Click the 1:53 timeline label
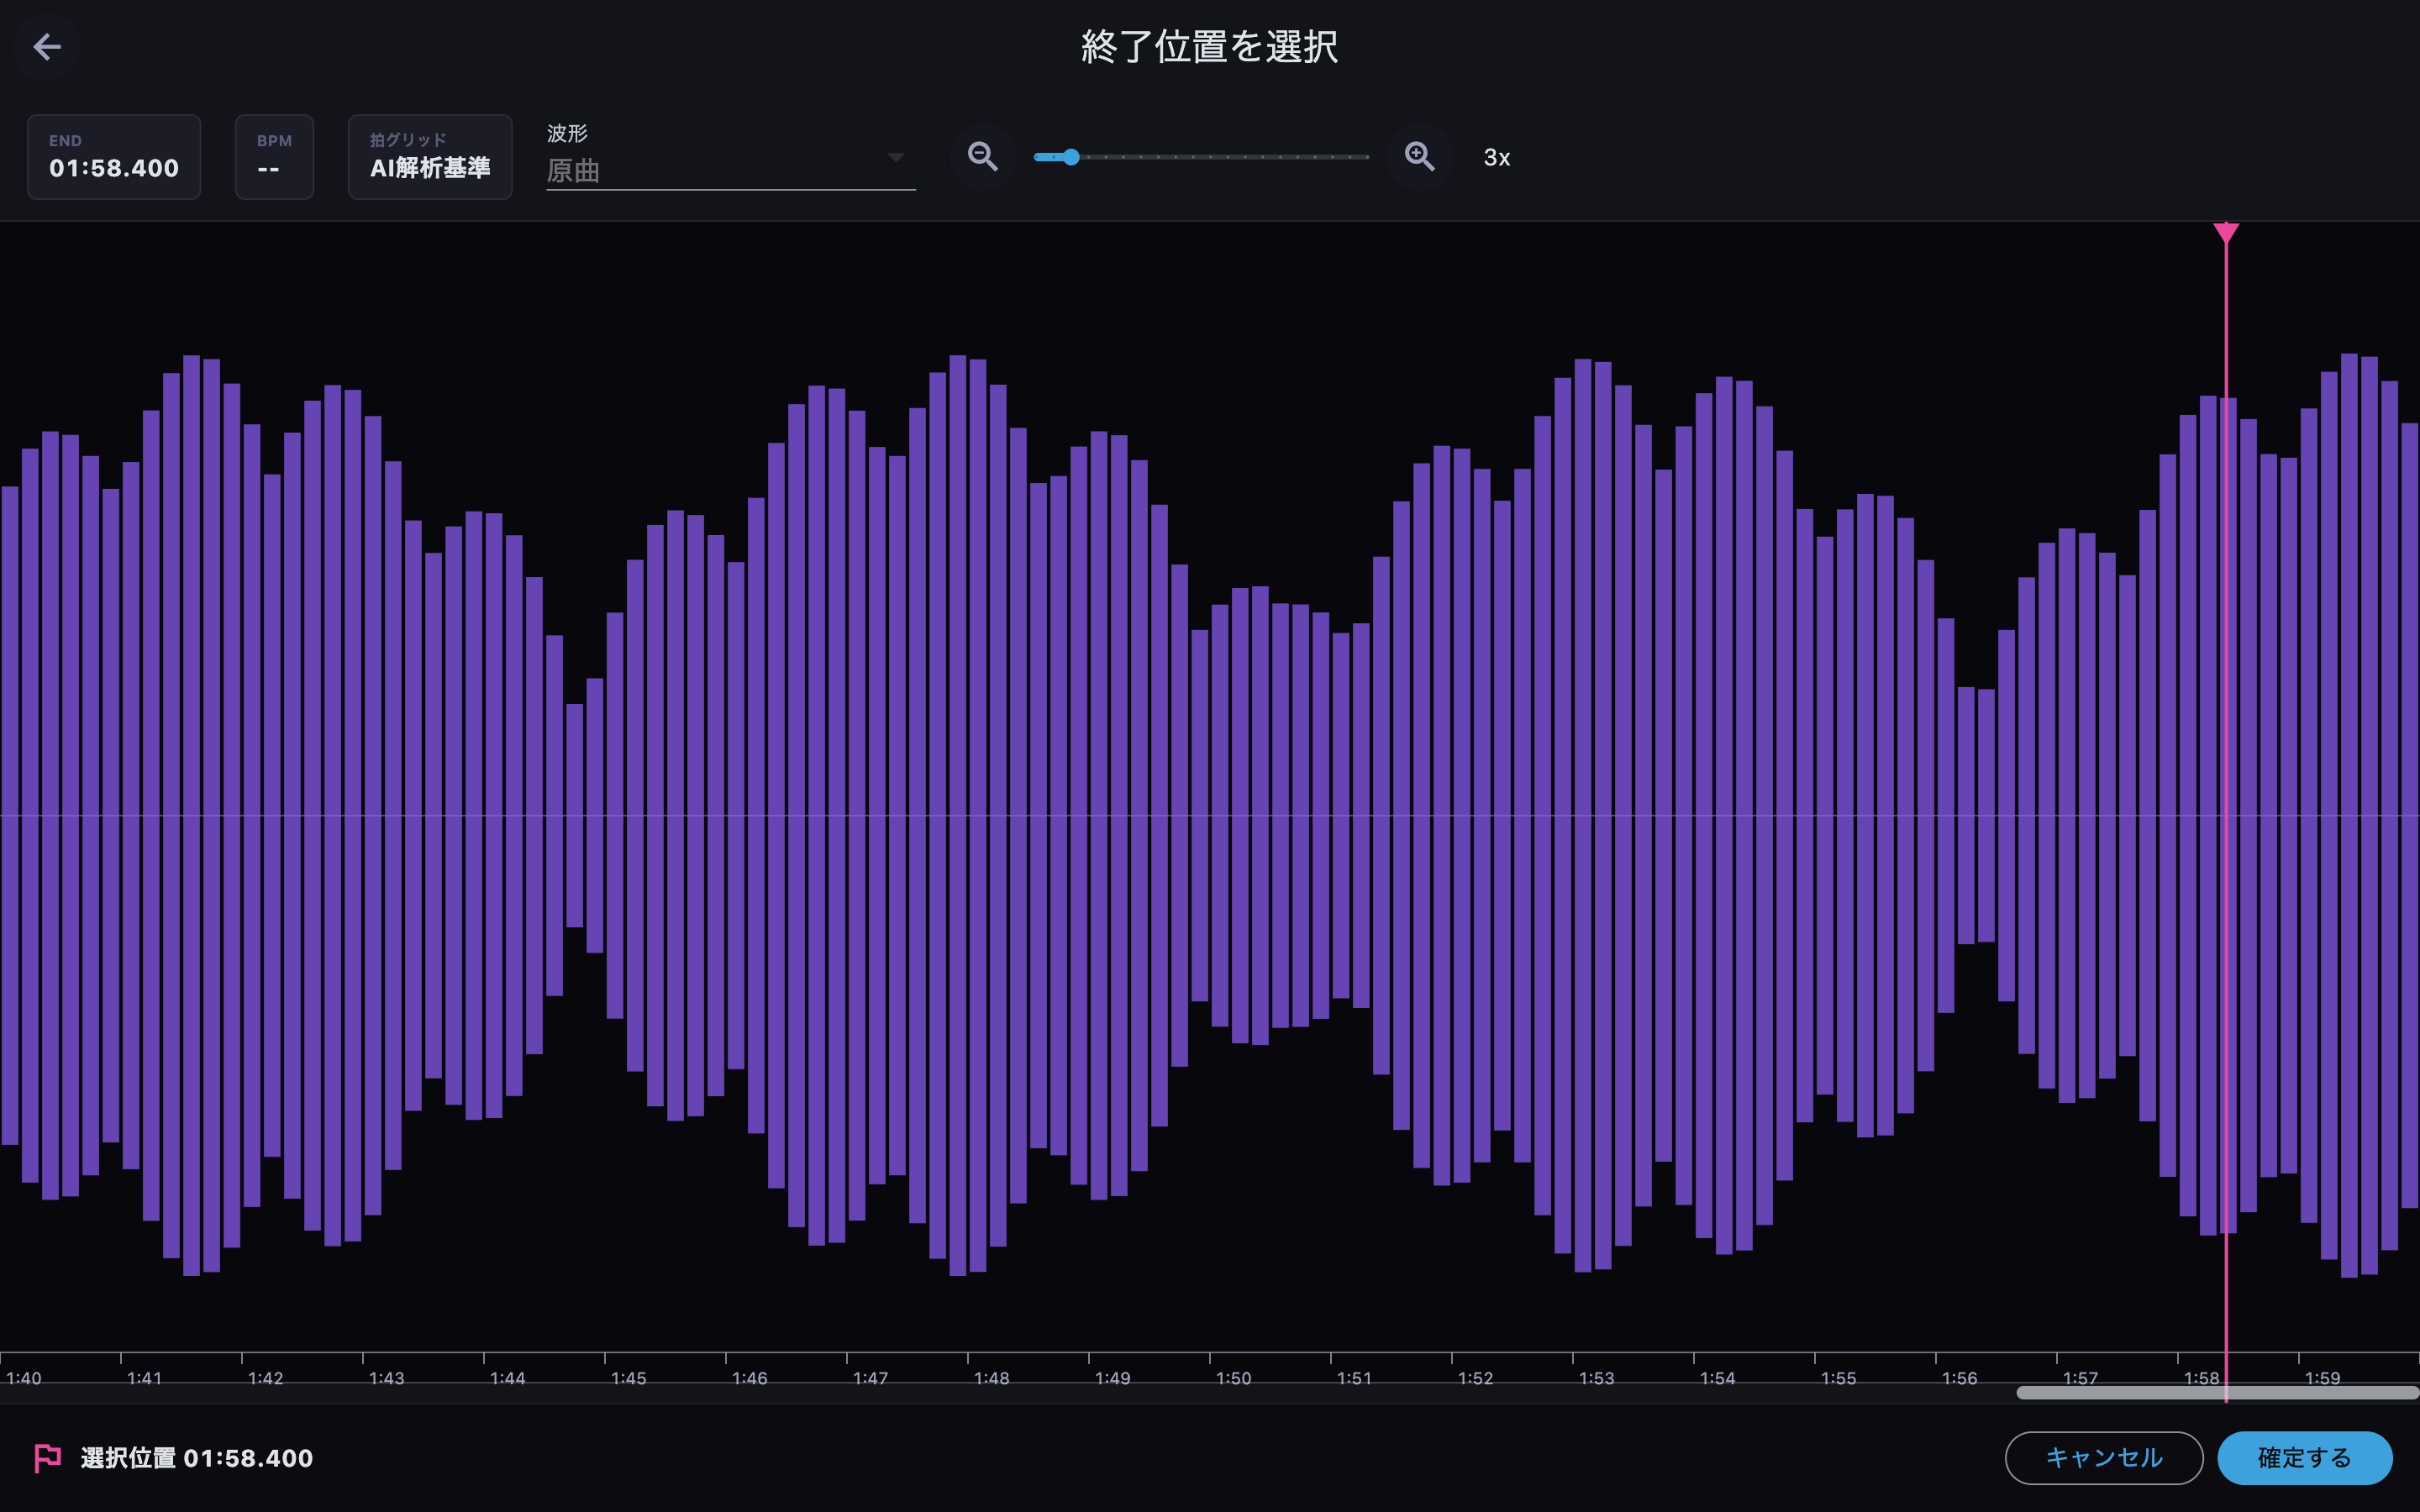The width and height of the screenshot is (2420, 1512). pos(1596,1378)
